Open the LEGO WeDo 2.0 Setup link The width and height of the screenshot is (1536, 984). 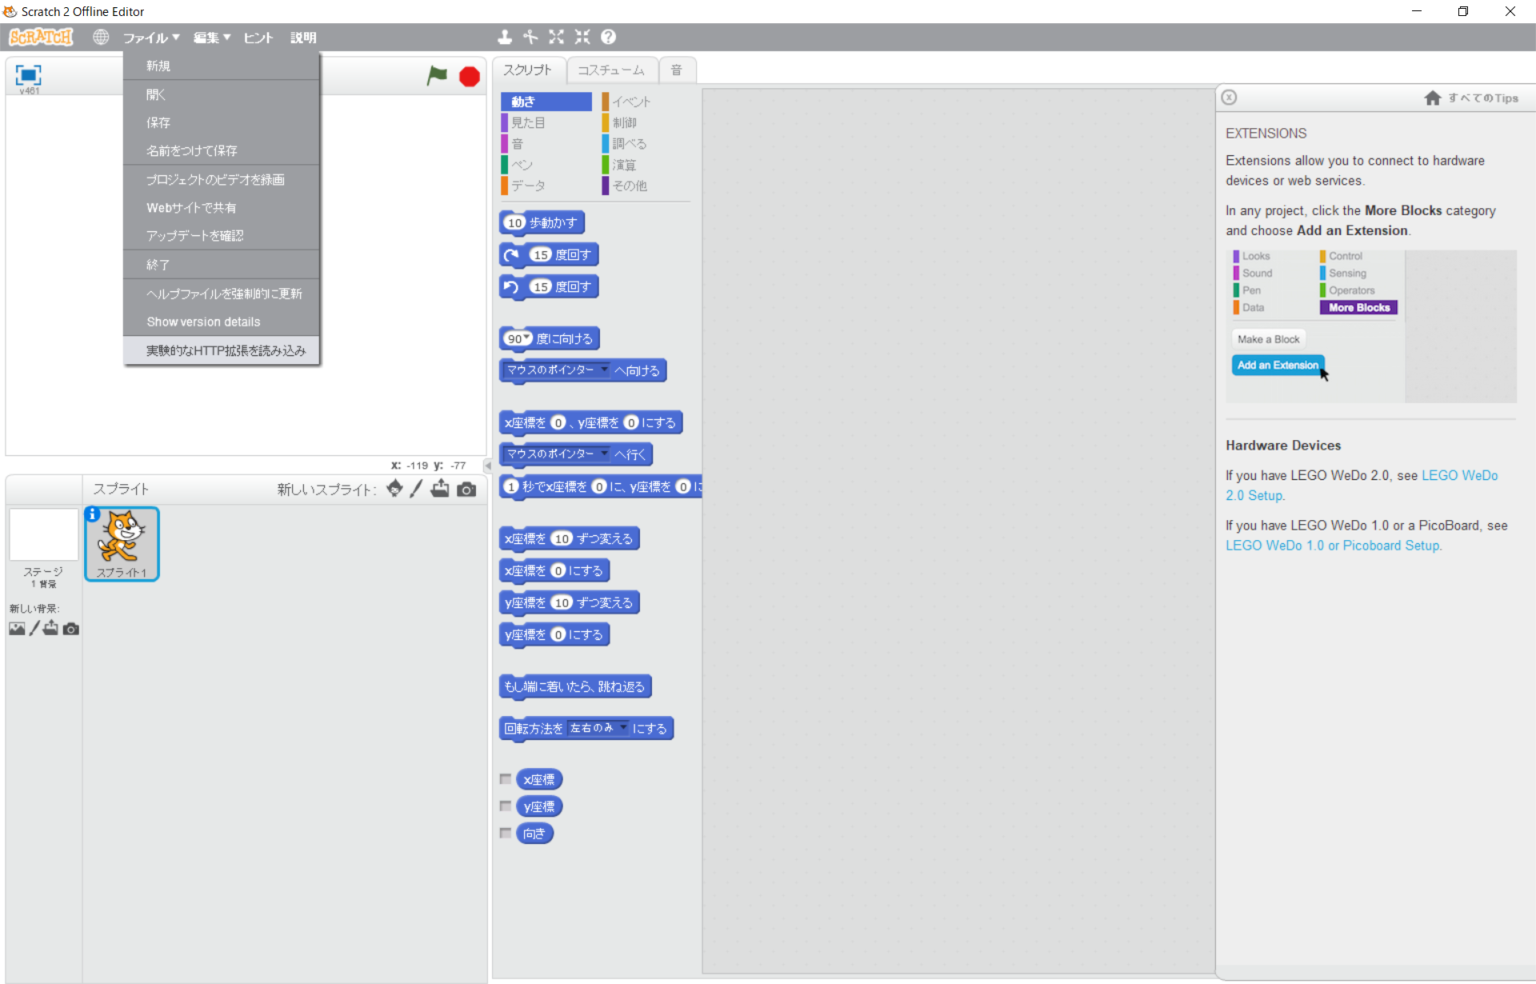coord(1459,476)
